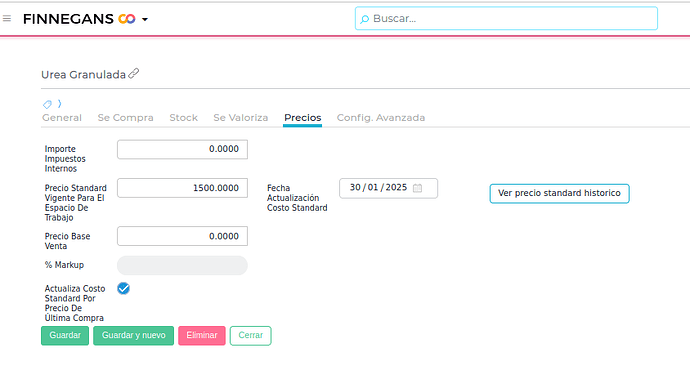Image resolution: width=690 pixels, height=388 pixels.
Task: Click the Importe Impuestos Internos label
Action: pyautogui.click(x=65, y=159)
